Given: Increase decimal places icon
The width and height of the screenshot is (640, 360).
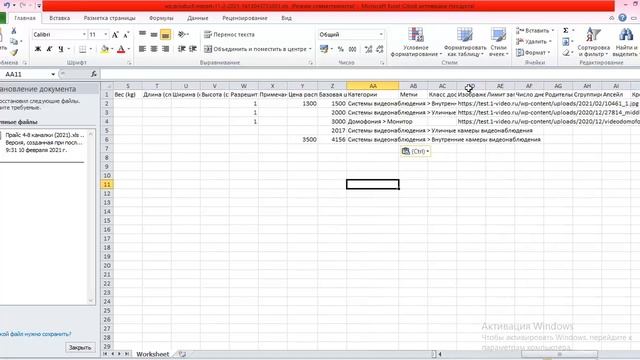Looking at the screenshot, I should (x=369, y=49).
